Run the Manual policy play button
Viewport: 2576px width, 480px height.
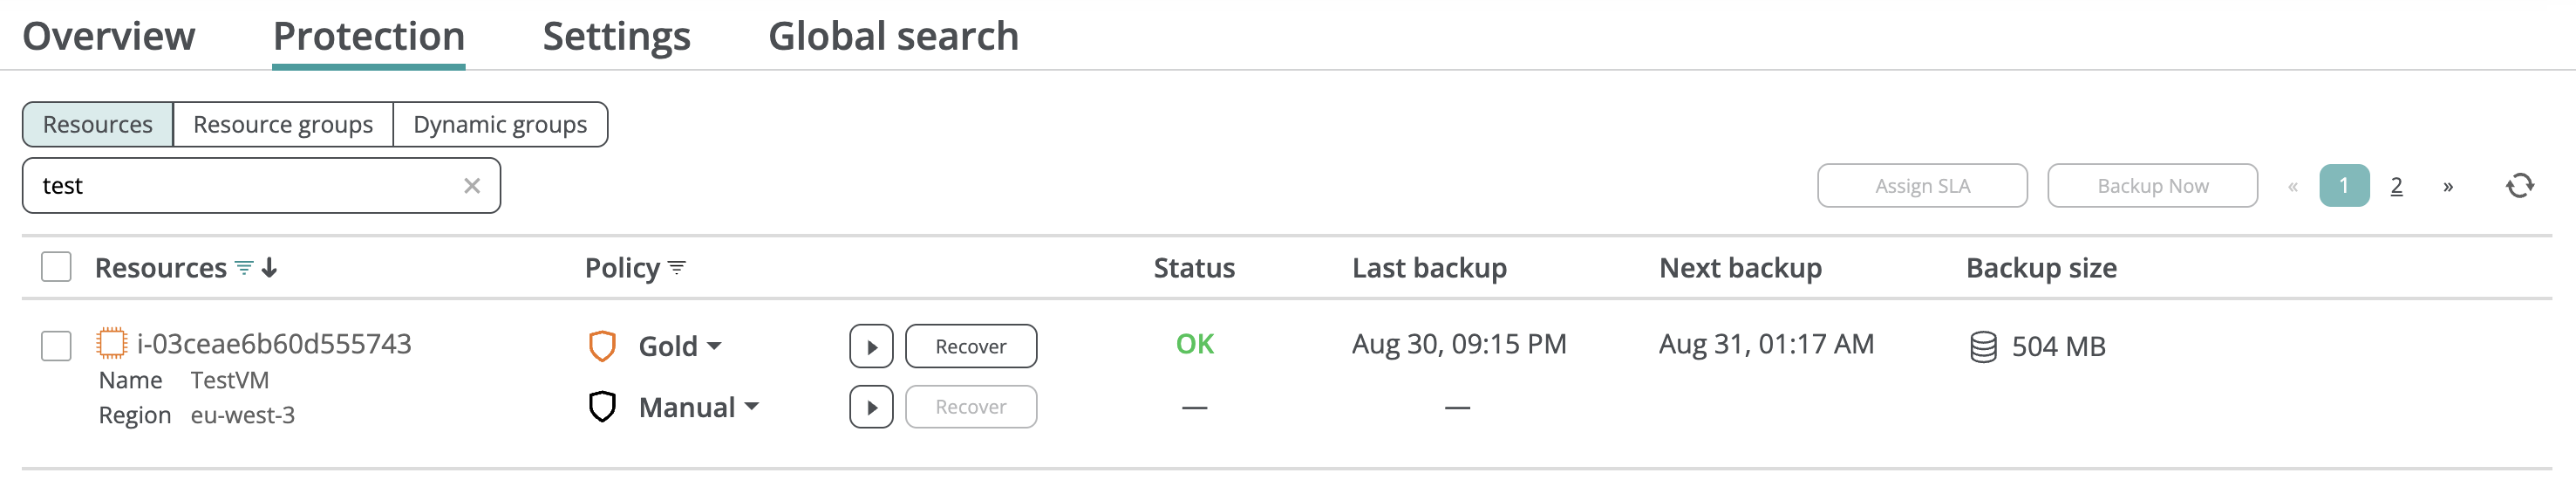click(871, 407)
